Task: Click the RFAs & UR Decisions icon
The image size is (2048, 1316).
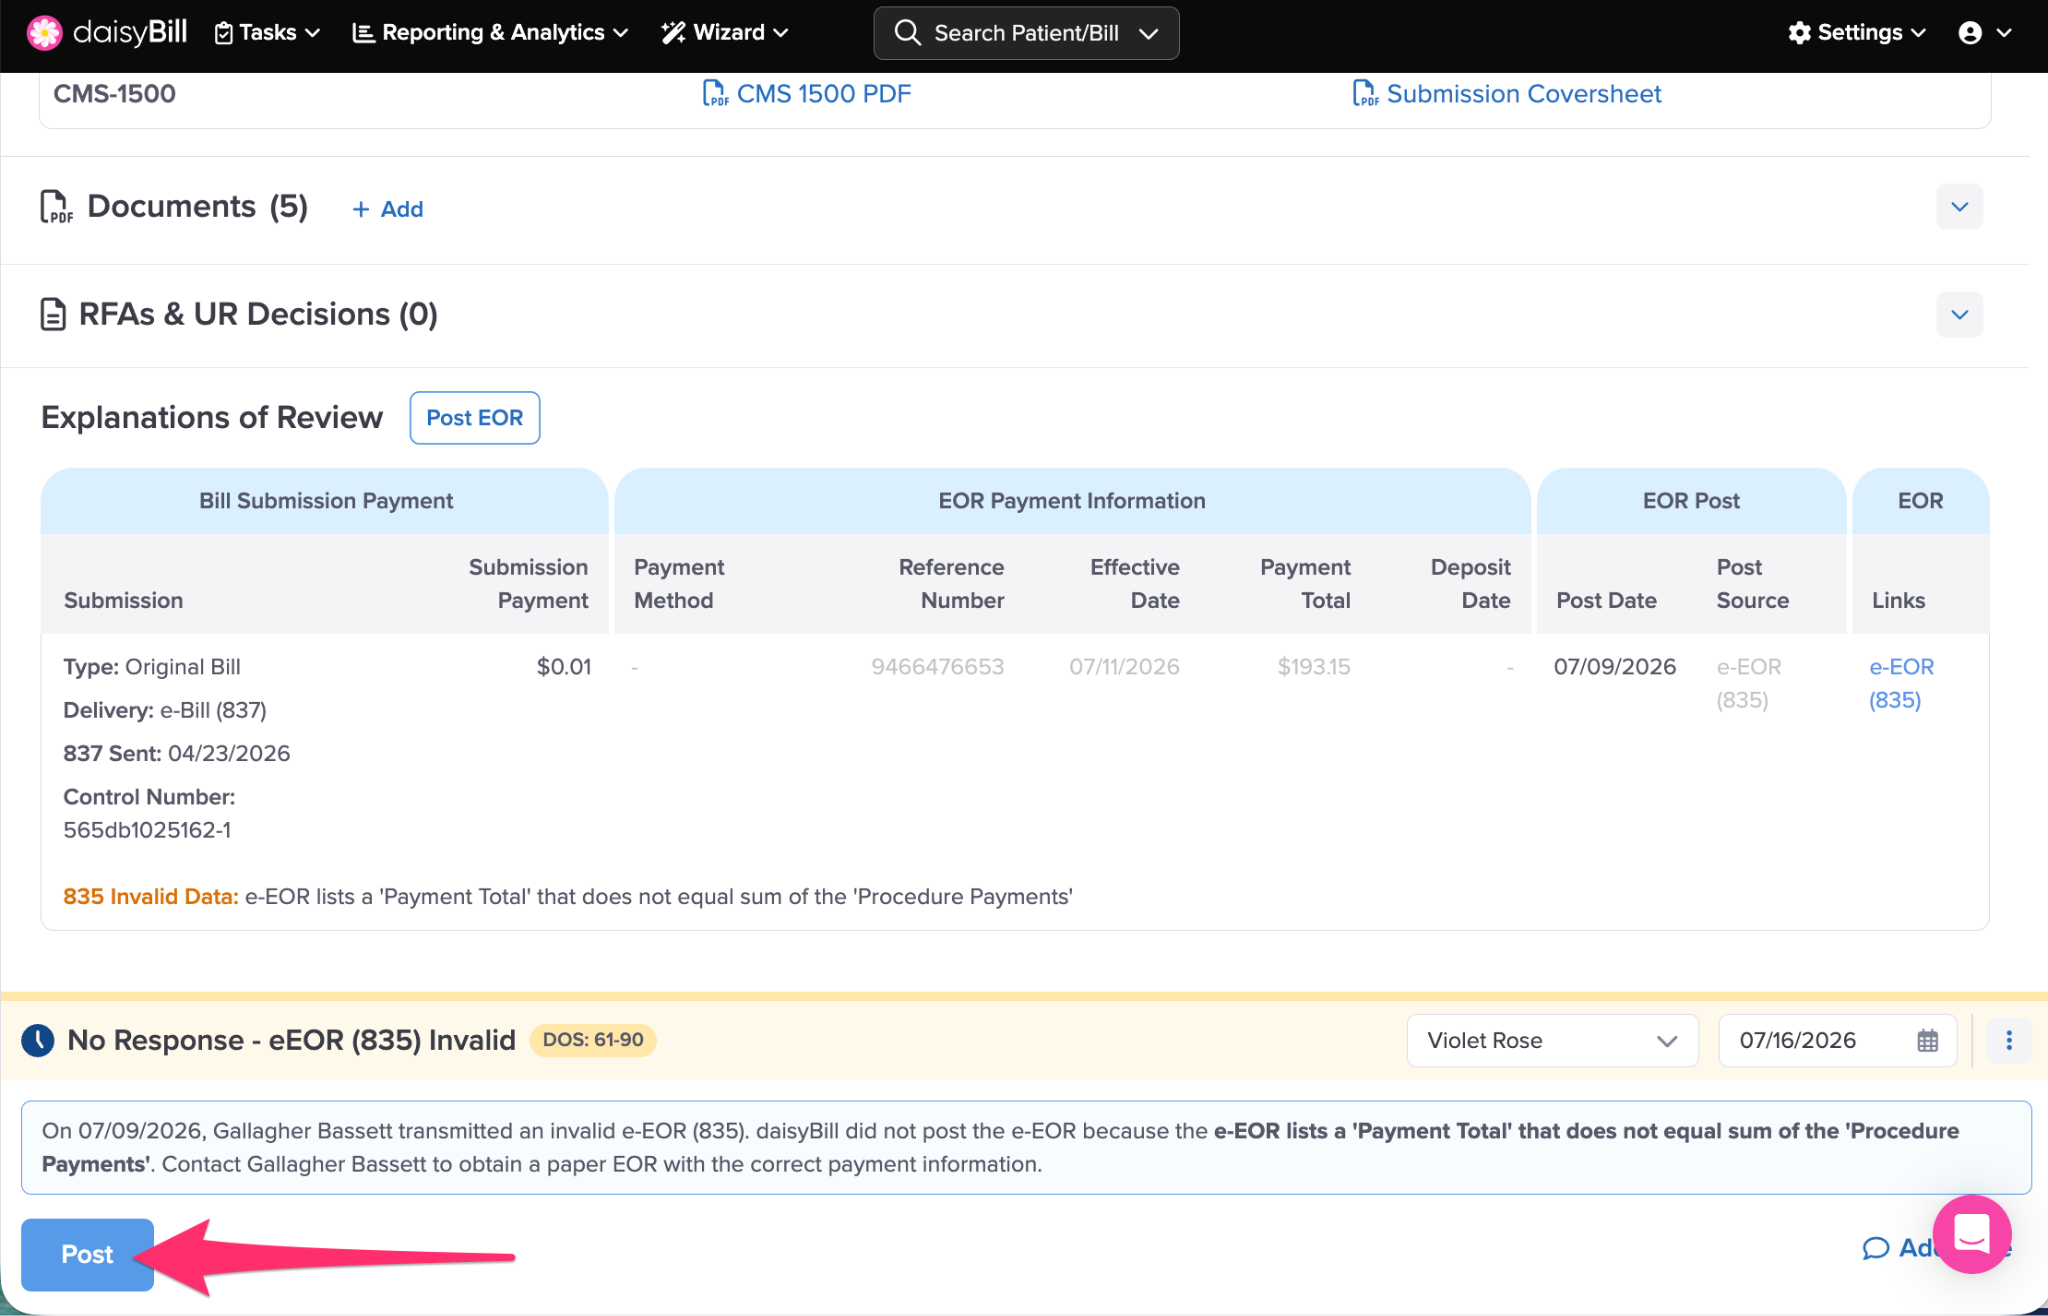Action: (x=53, y=314)
